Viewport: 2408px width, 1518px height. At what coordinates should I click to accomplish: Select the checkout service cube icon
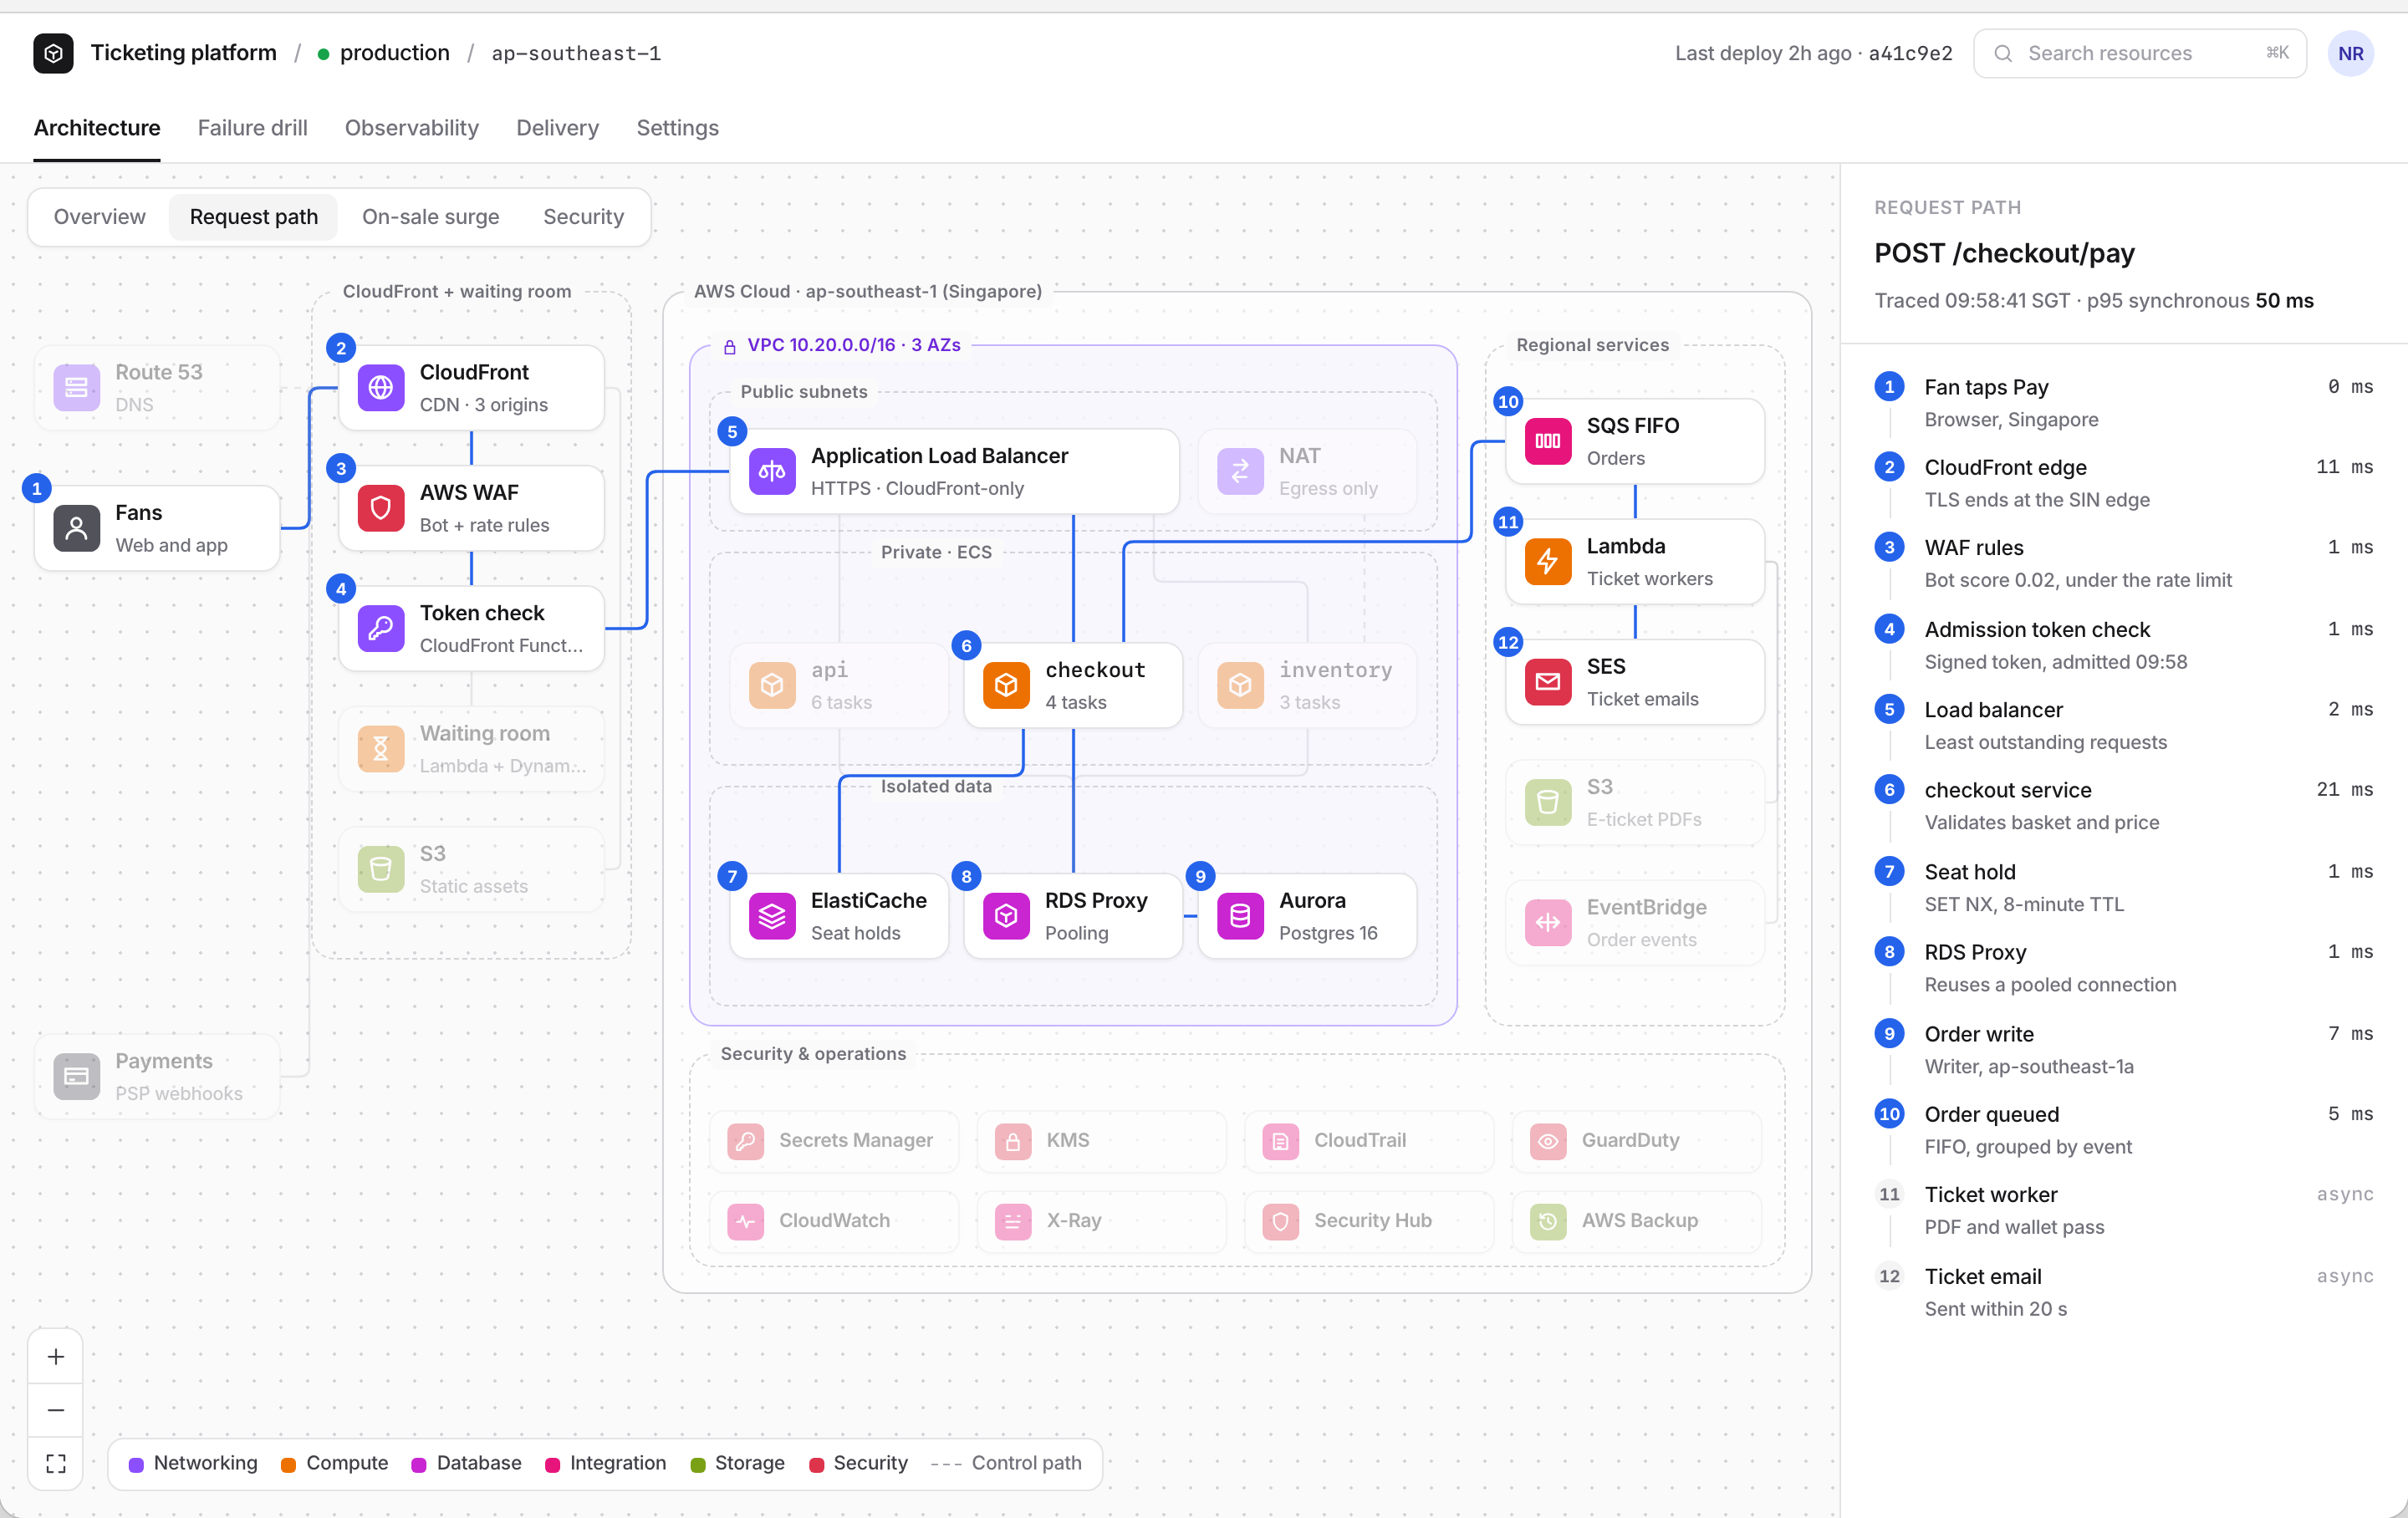(1006, 685)
